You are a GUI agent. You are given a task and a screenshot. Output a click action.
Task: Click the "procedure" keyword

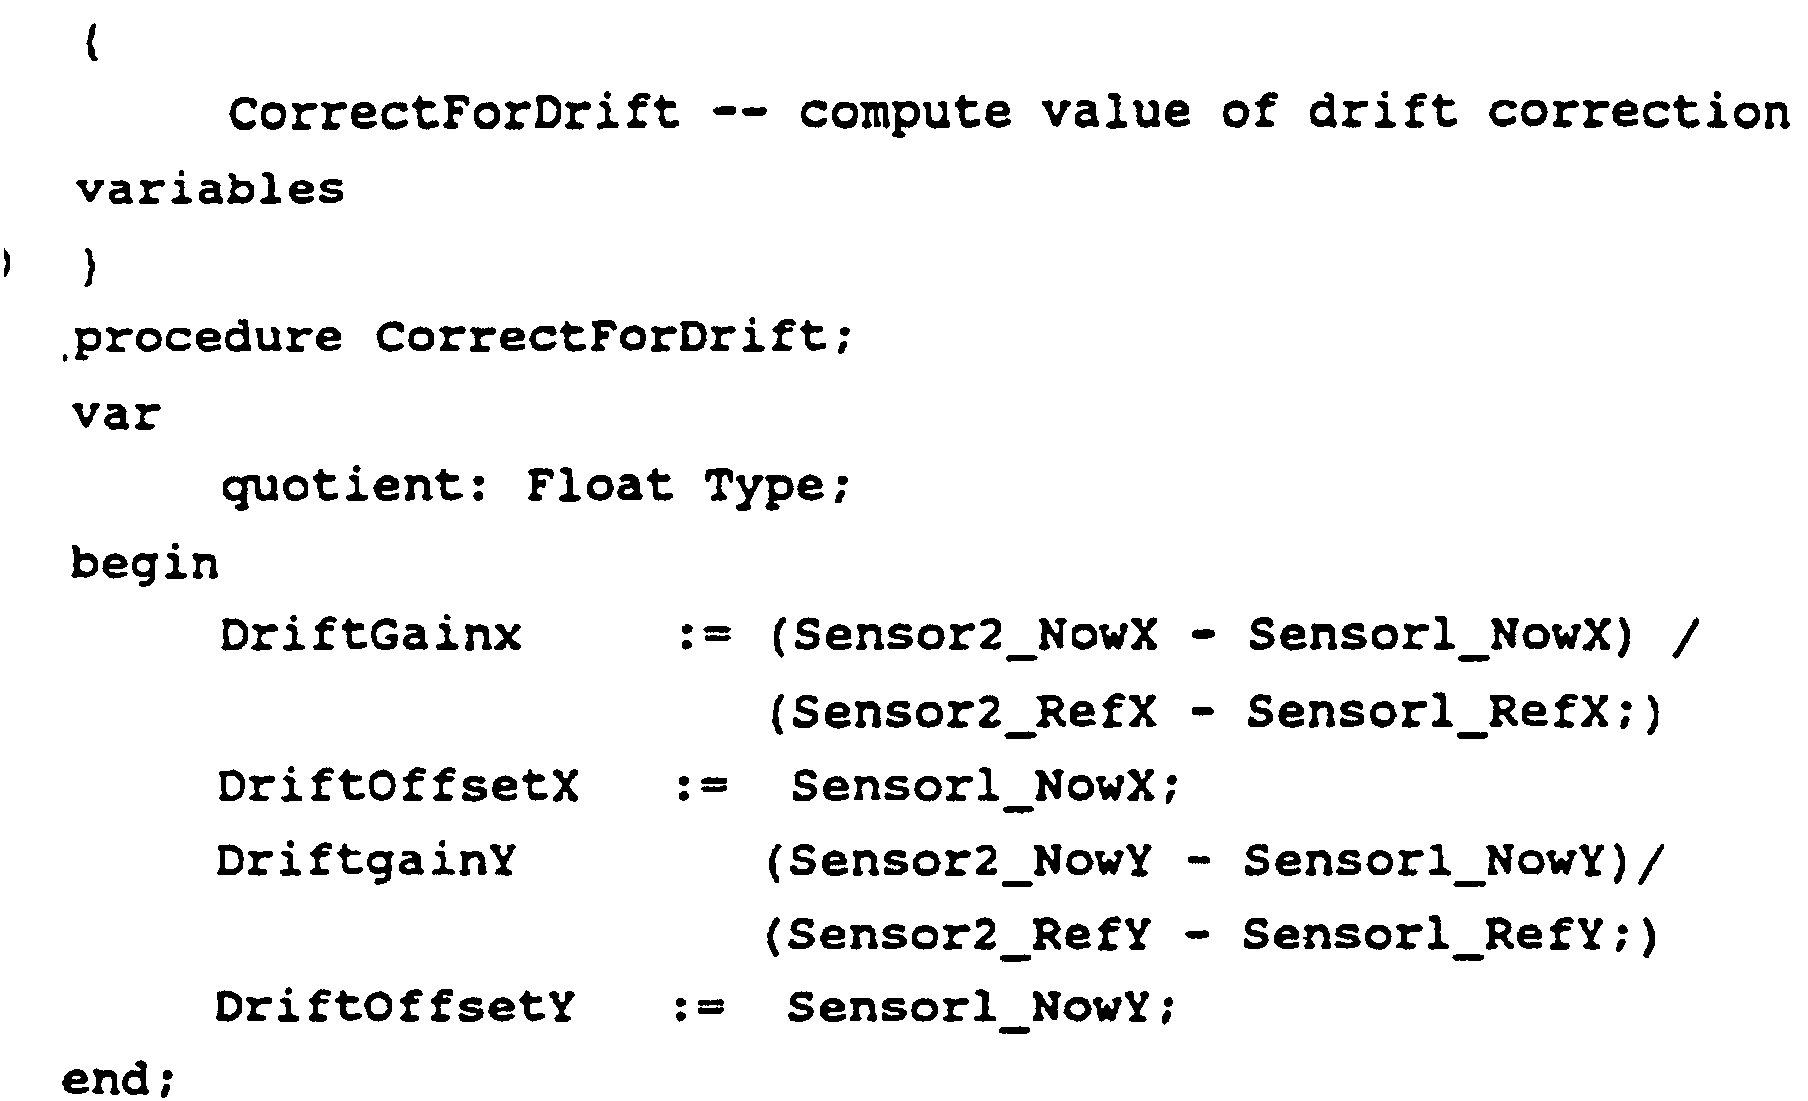pyautogui.click(x=208, y=339)
